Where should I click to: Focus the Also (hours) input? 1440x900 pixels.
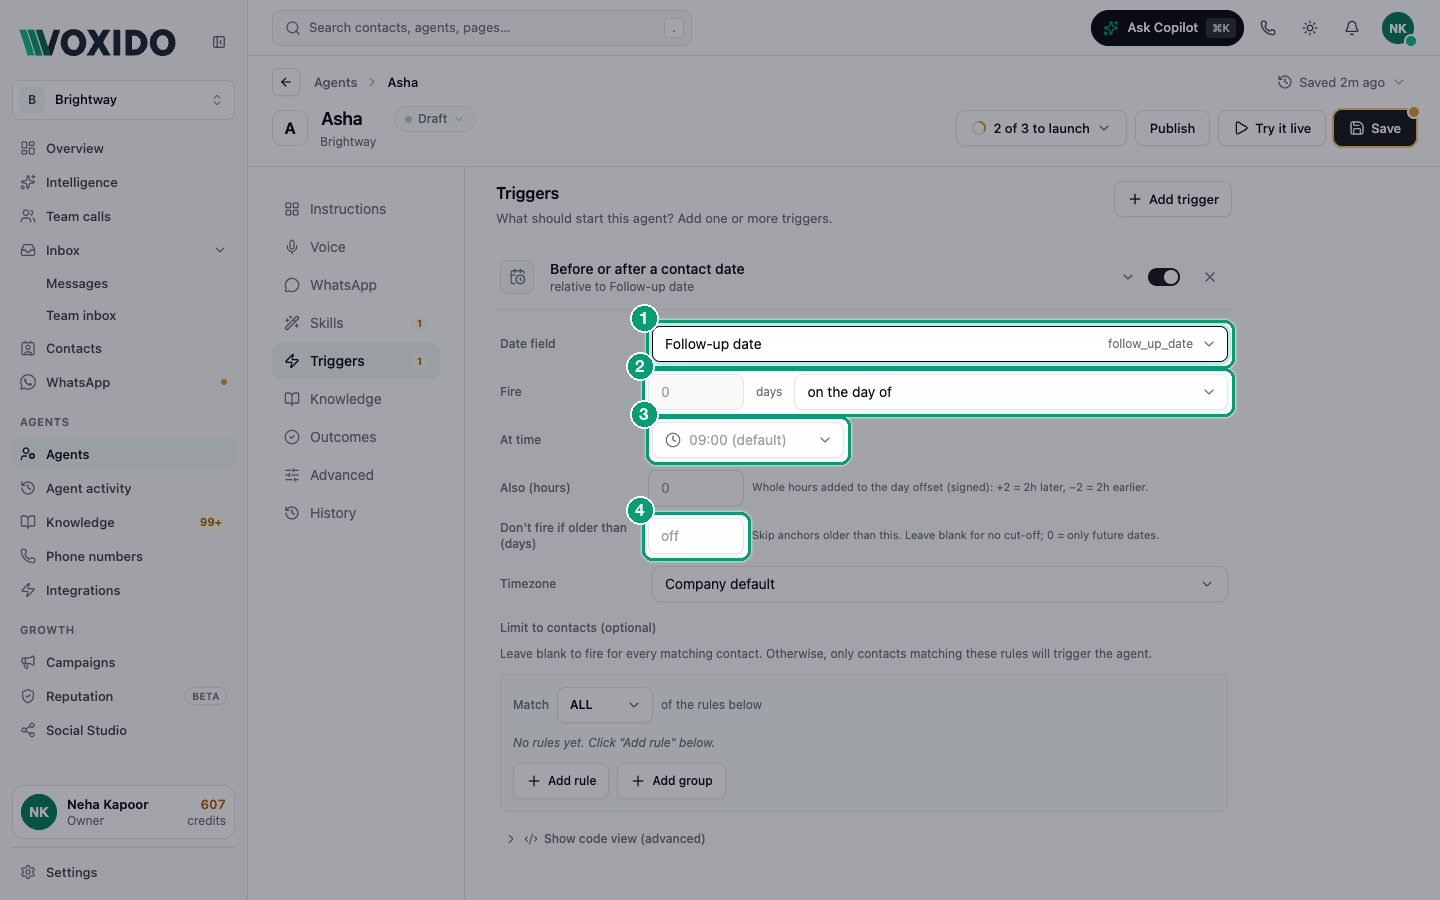pos(696,488)
